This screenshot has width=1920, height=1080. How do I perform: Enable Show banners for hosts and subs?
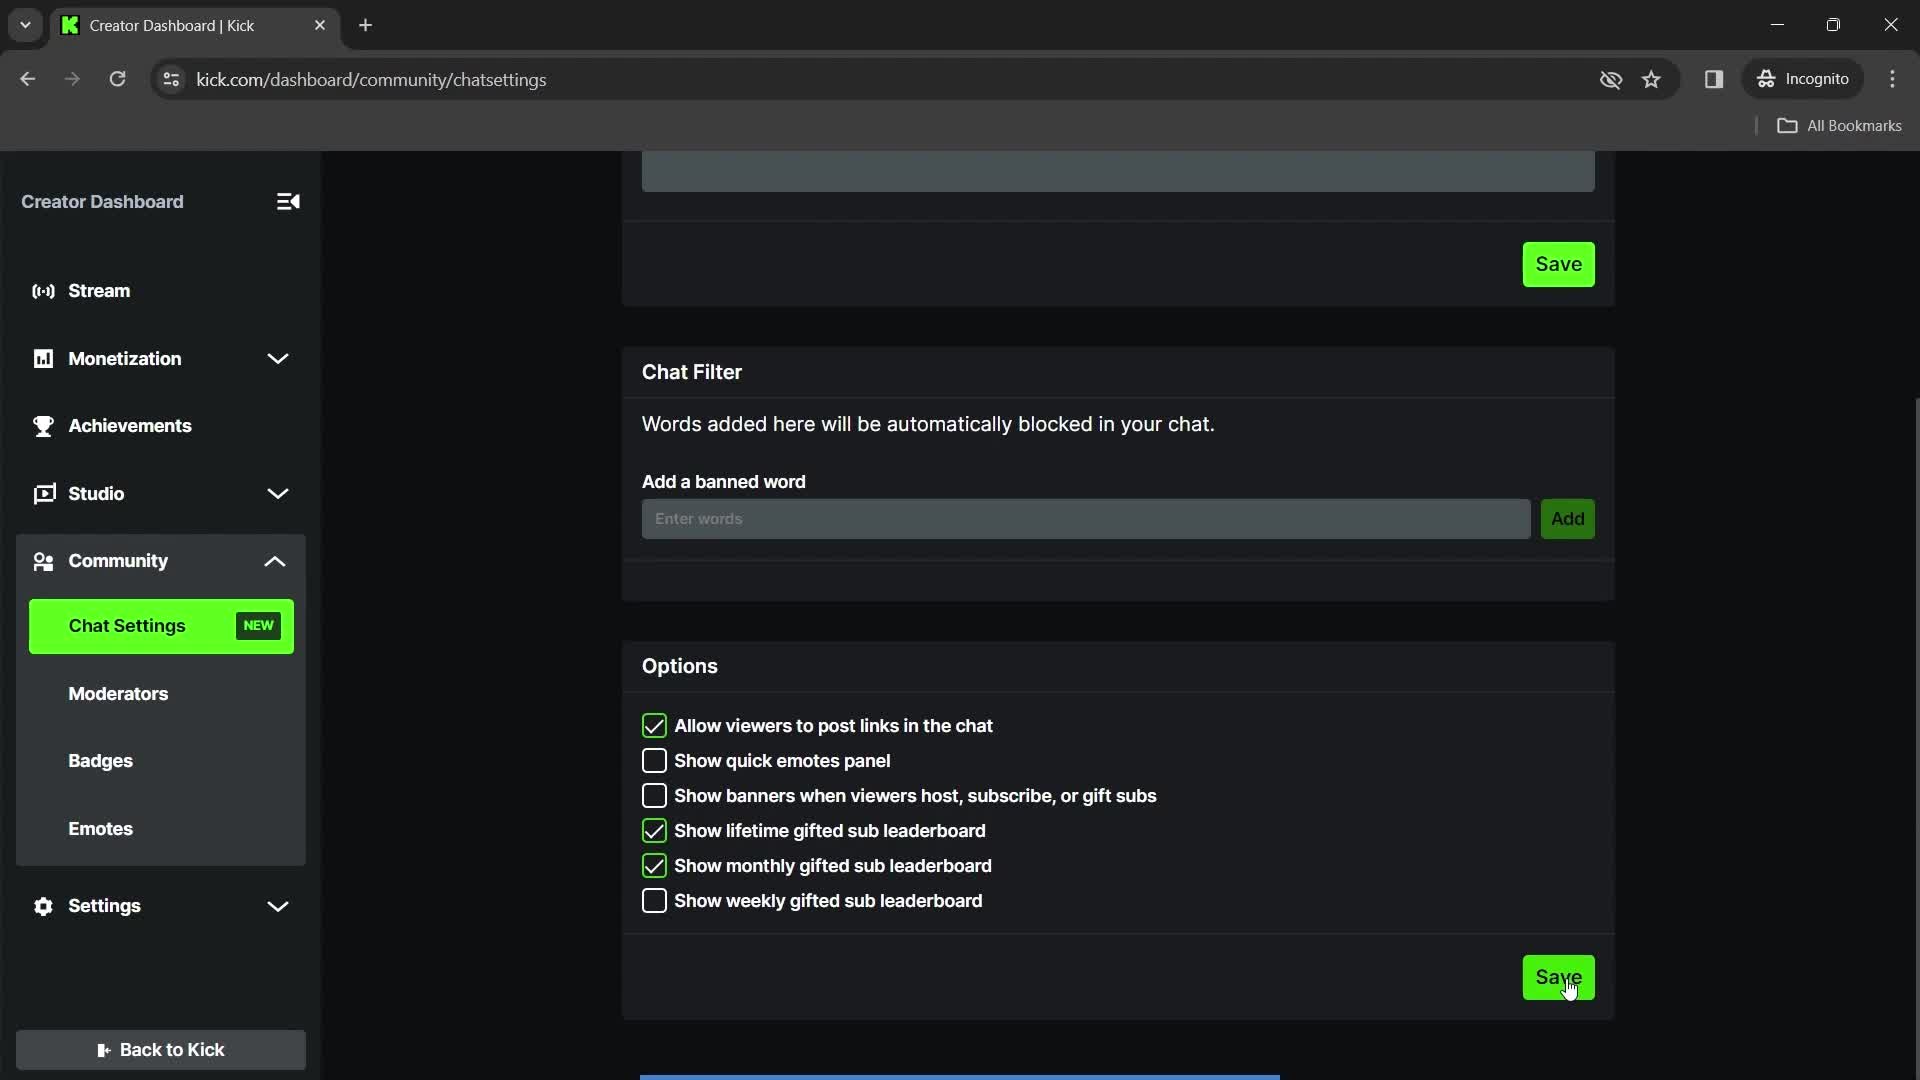point(654,795)
